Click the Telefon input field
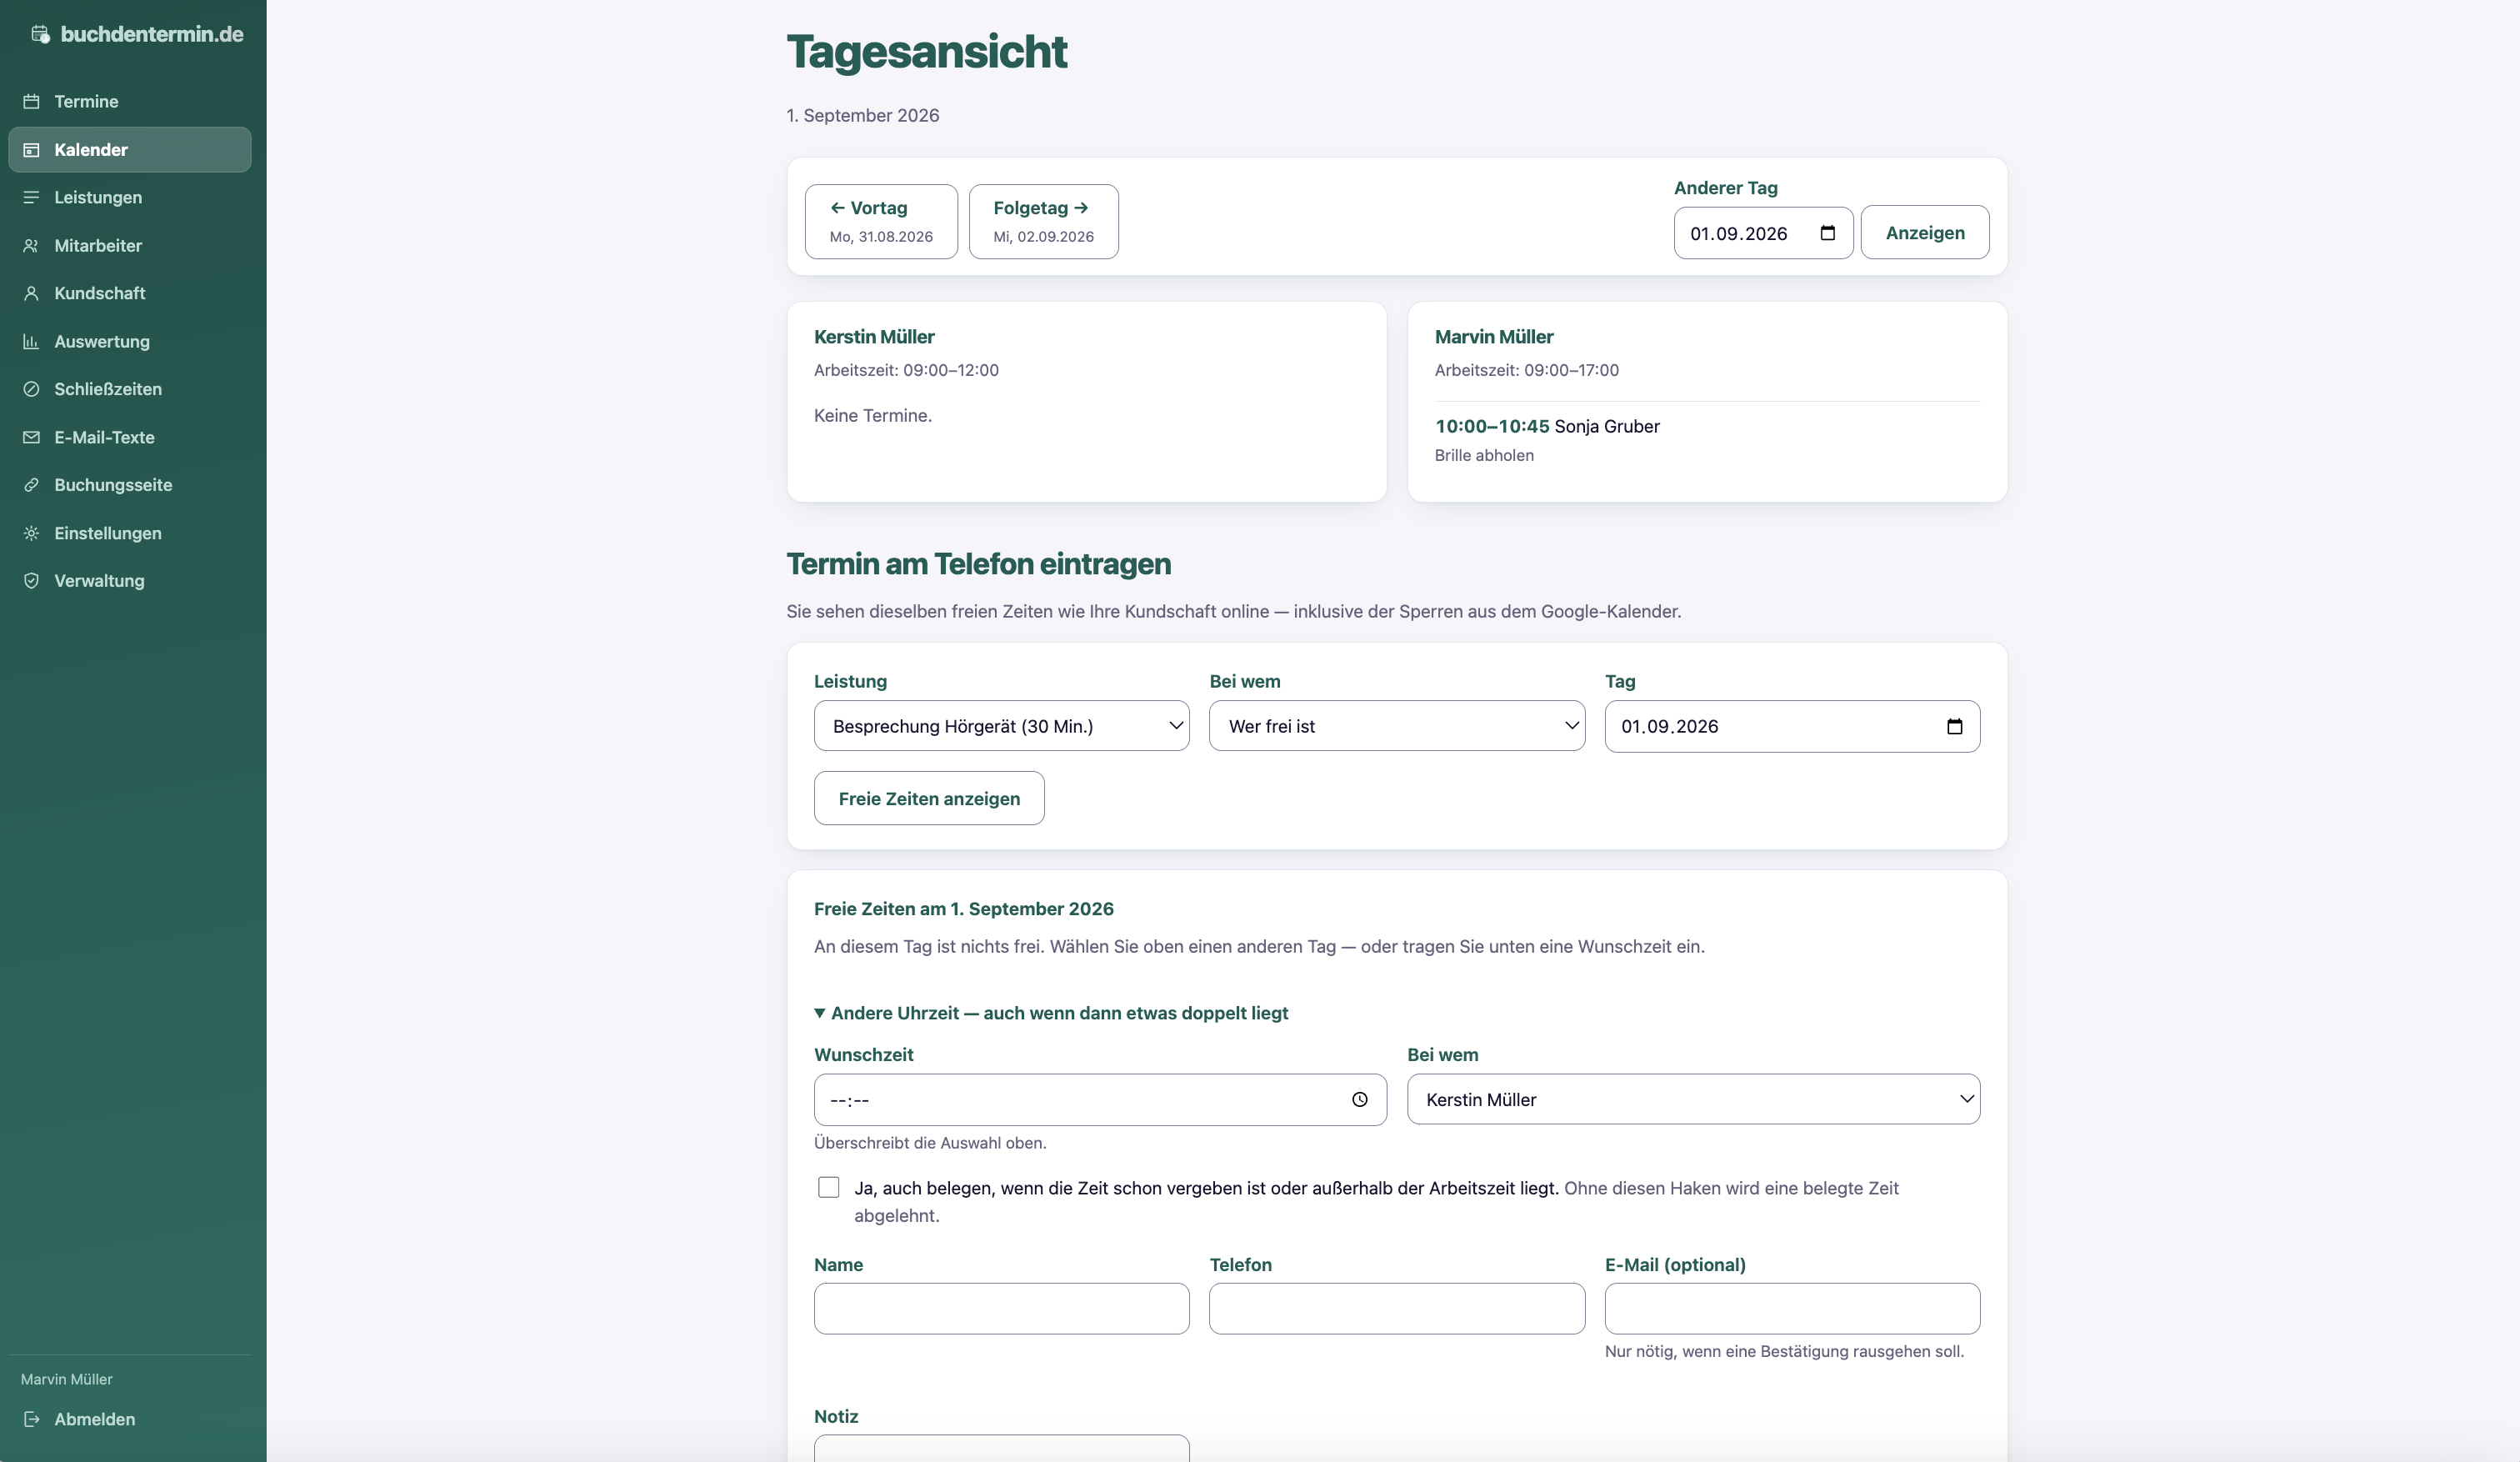Screen dimensions: 2520x1462 [1396, 1308]
